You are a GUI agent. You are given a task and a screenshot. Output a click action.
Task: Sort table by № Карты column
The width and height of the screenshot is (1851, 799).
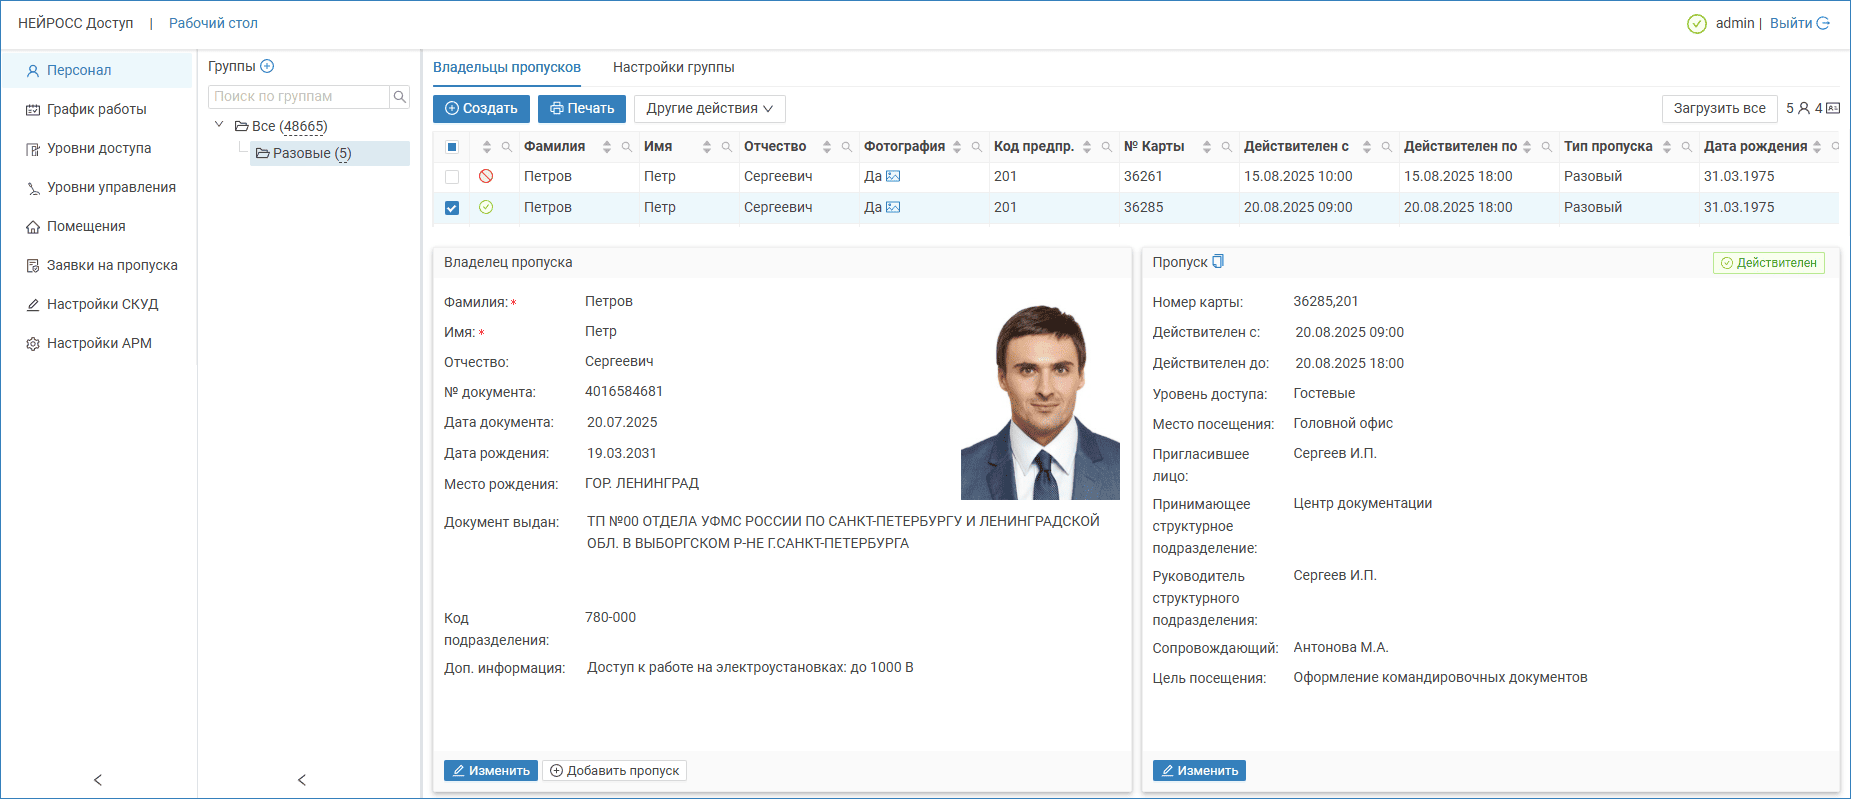(x=1207, y=147)
